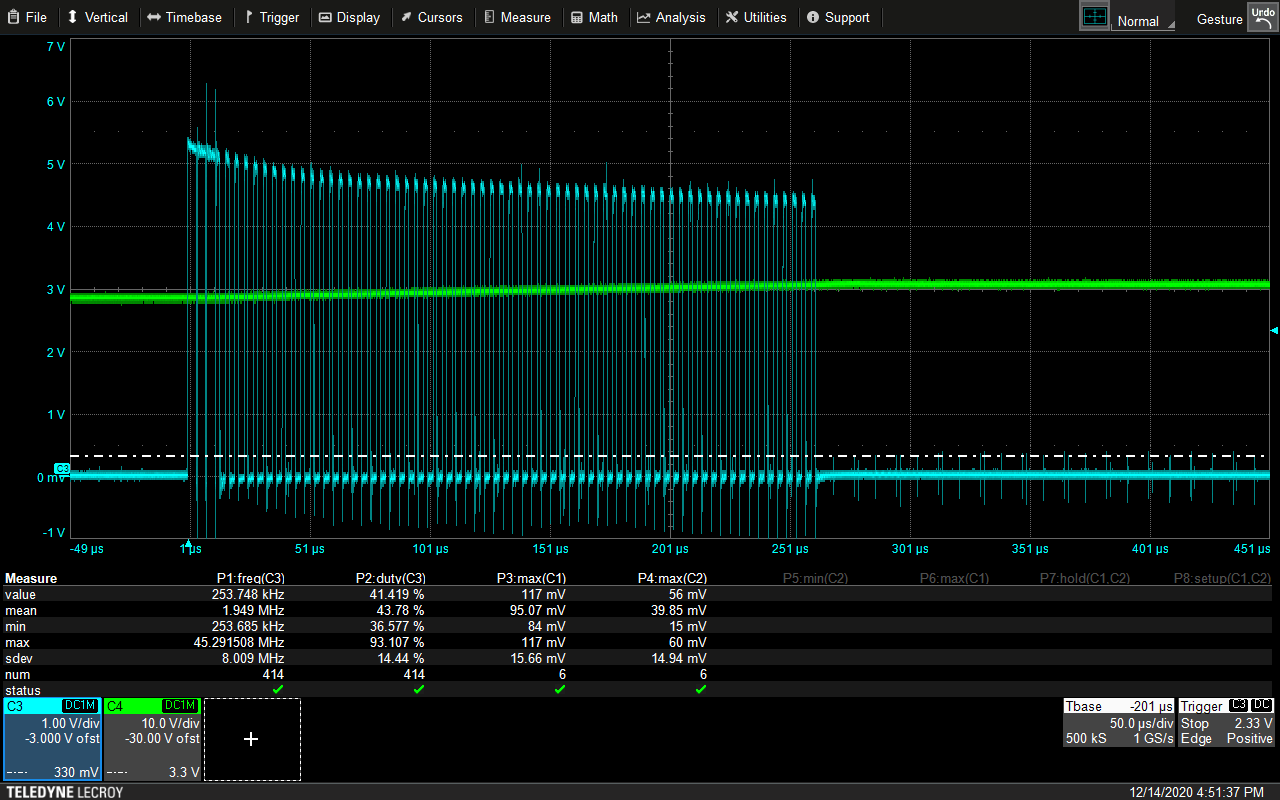Open the C4 channel descriptor box
The image size is (1280, 800).
152,740
